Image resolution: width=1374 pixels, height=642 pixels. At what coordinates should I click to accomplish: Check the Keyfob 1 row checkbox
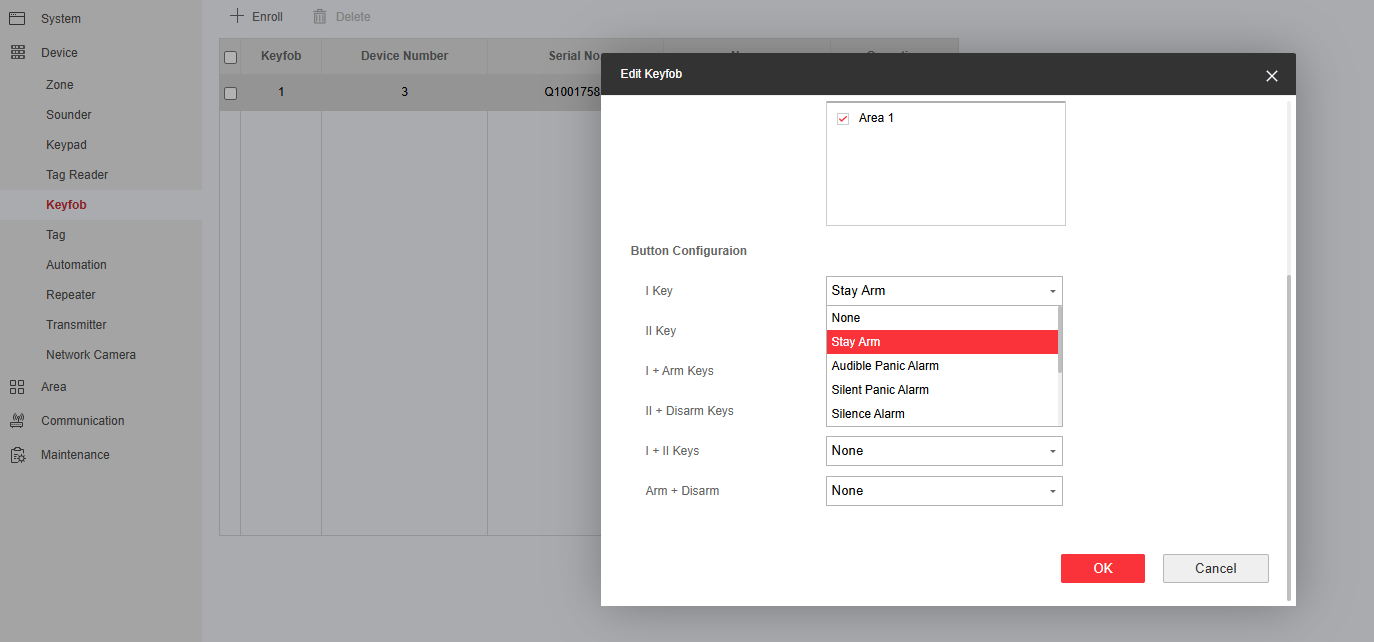coord(230,93)
